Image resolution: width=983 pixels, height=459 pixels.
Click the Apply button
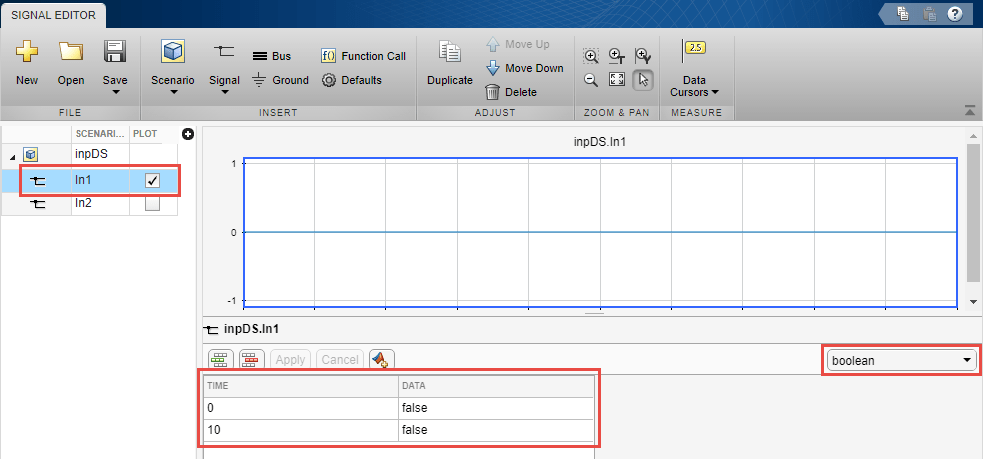click(290, 359)
